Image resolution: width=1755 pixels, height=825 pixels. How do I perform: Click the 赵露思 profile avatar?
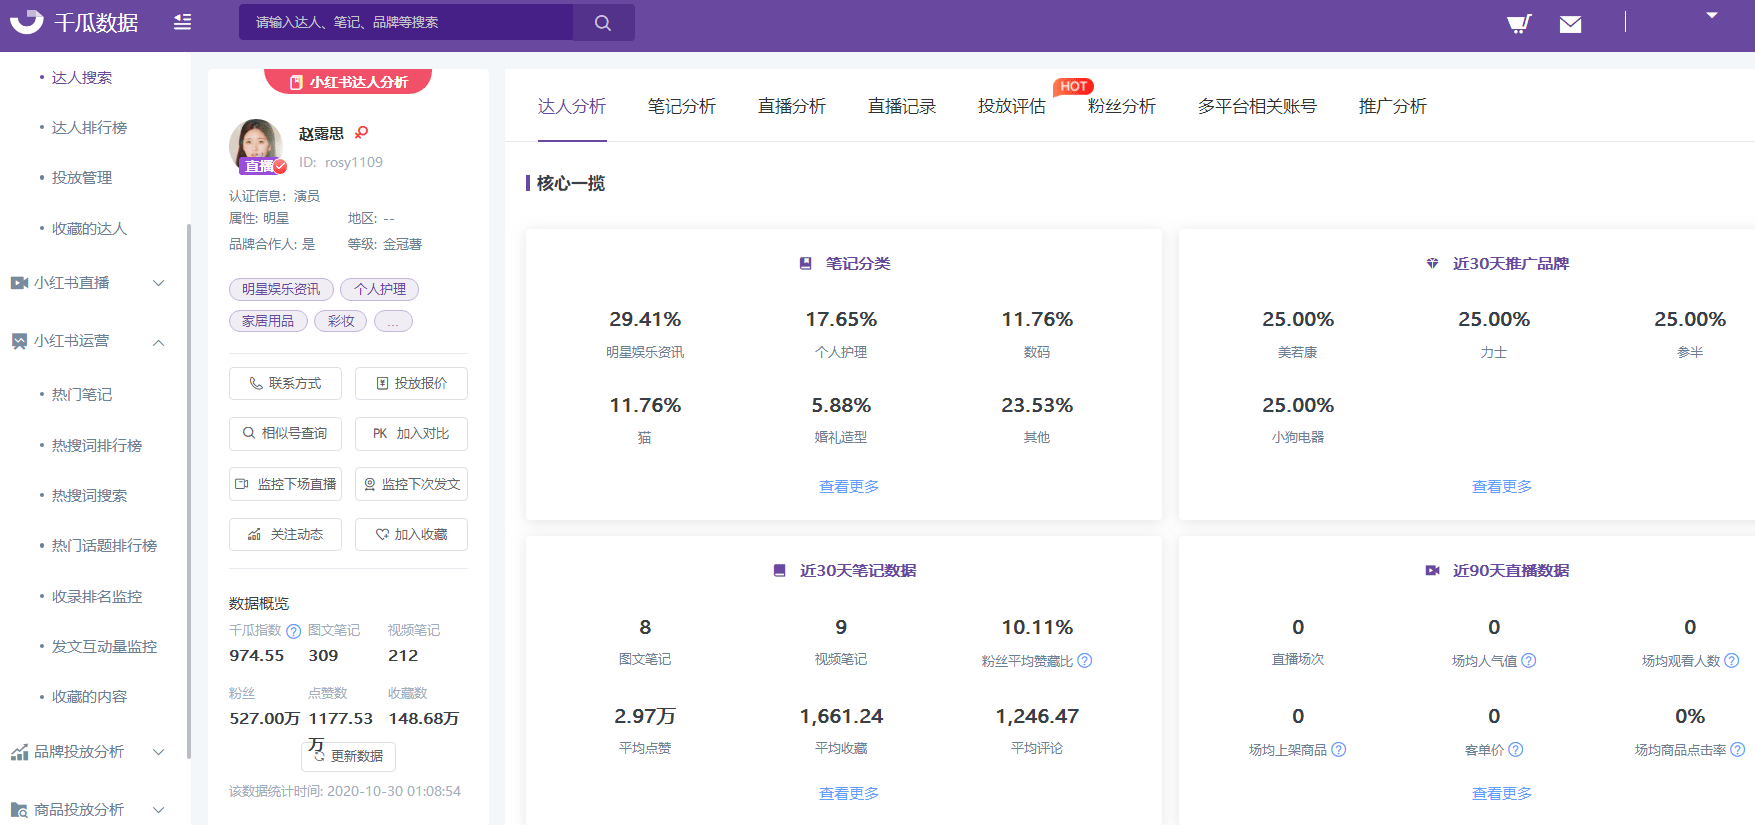point(256,146)
